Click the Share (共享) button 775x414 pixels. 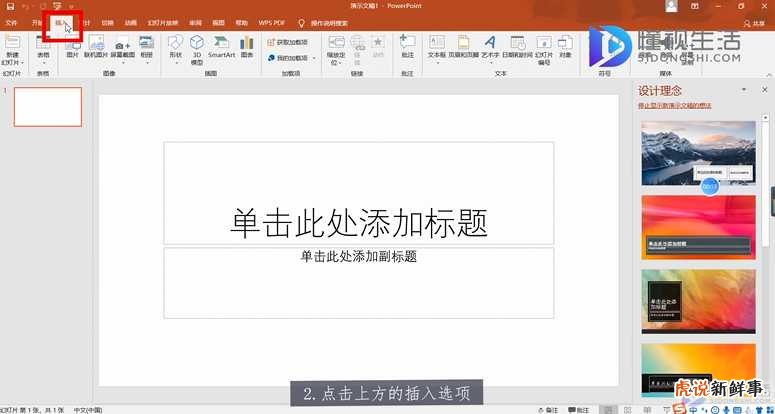point(754,23)
